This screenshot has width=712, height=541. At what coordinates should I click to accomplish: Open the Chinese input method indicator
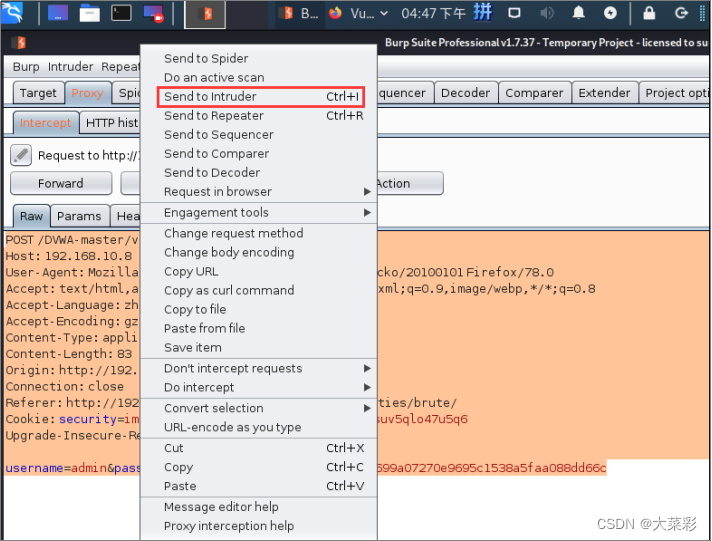pos(483,12)
